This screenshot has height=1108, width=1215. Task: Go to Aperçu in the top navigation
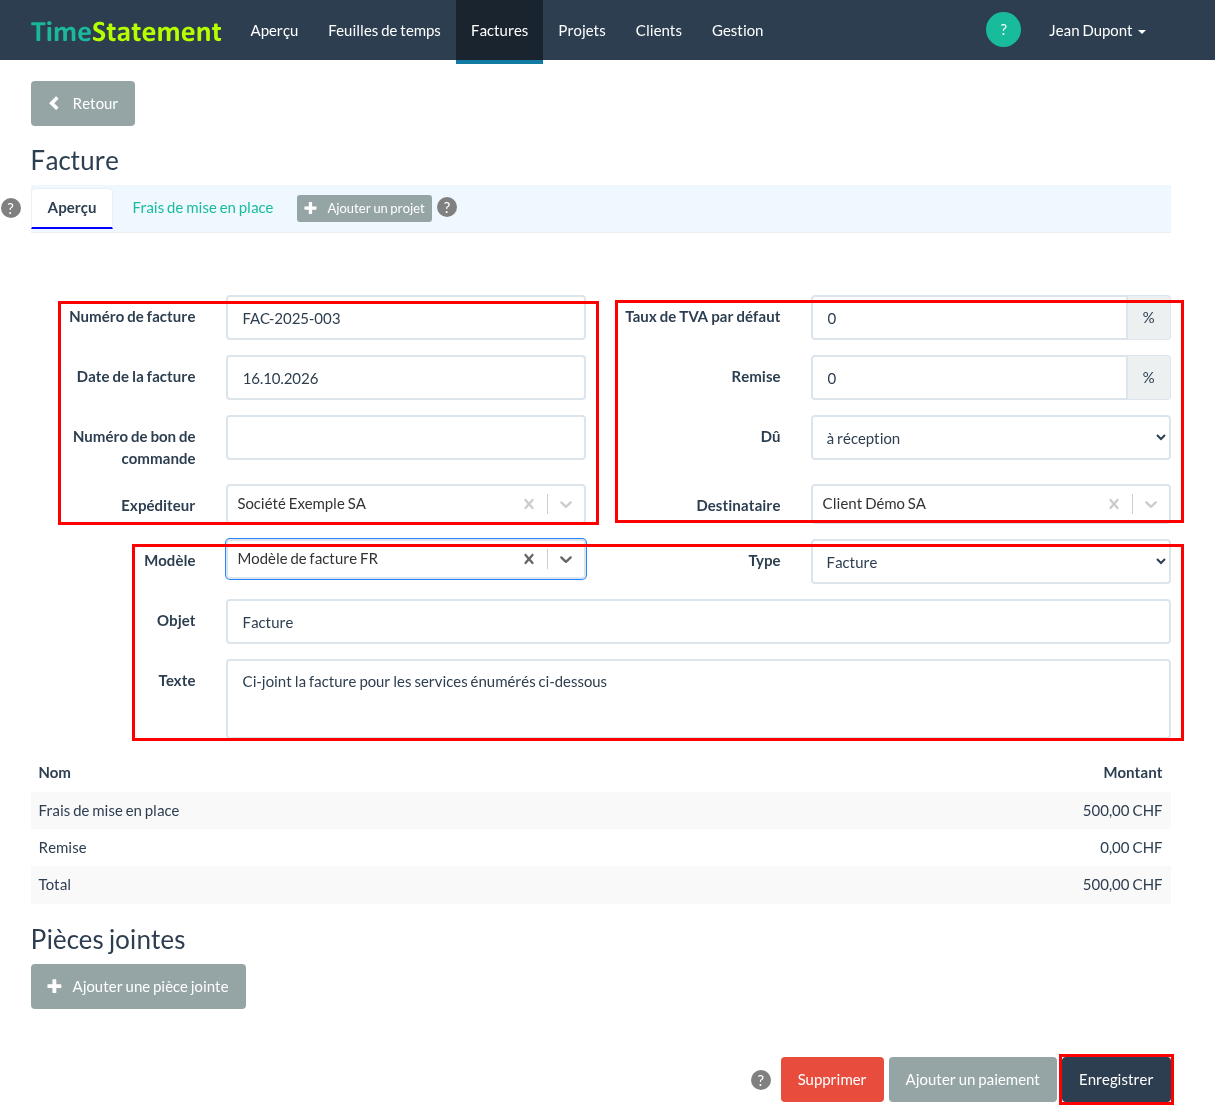coord(275,31)
